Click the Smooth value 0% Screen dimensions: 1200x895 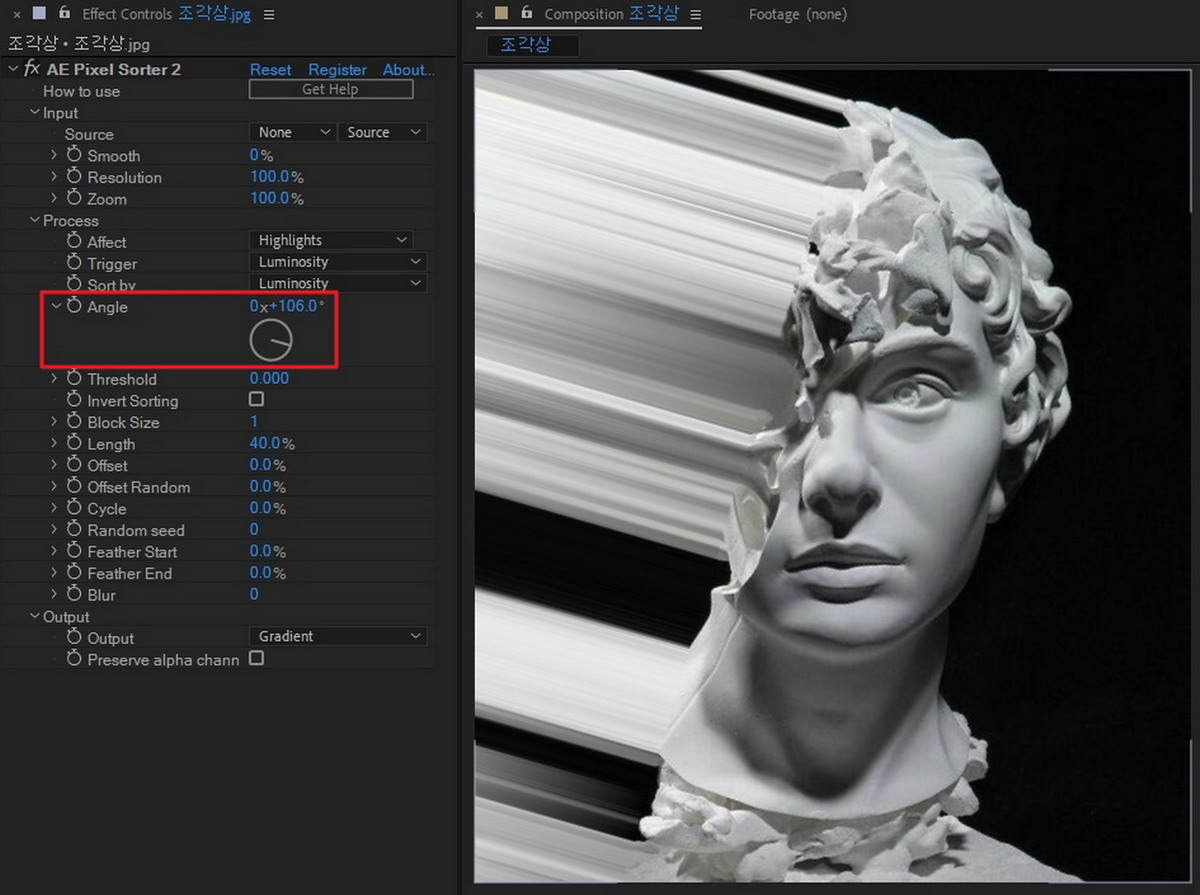pos(261,155)
